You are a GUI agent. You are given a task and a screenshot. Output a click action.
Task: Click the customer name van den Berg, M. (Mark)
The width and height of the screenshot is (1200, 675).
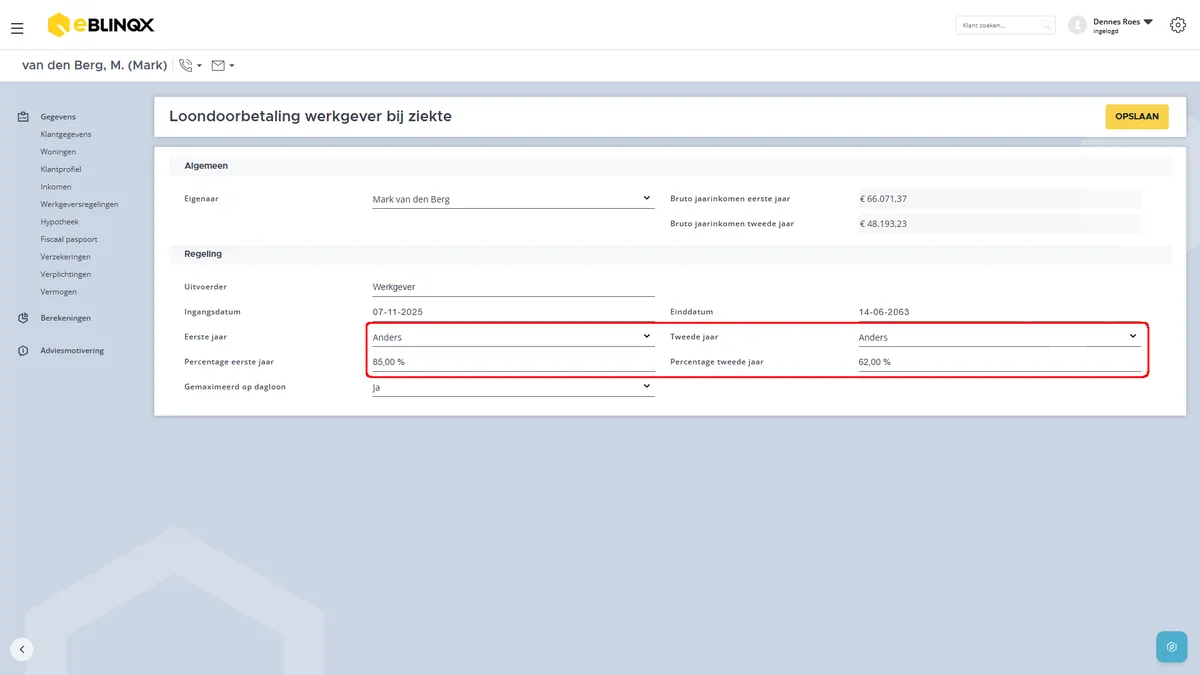[94, 66]
